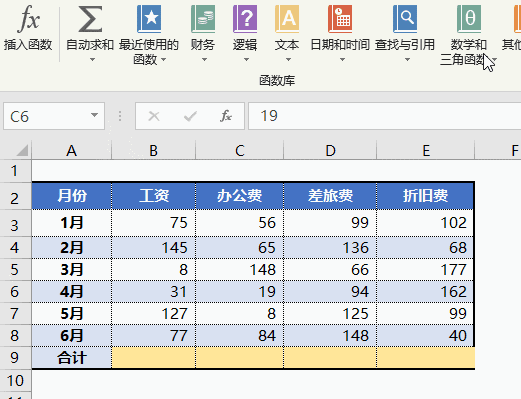The image size is (521, 399).
Task: Open the 文本 functions icon
Action: (x=287, y=19)
